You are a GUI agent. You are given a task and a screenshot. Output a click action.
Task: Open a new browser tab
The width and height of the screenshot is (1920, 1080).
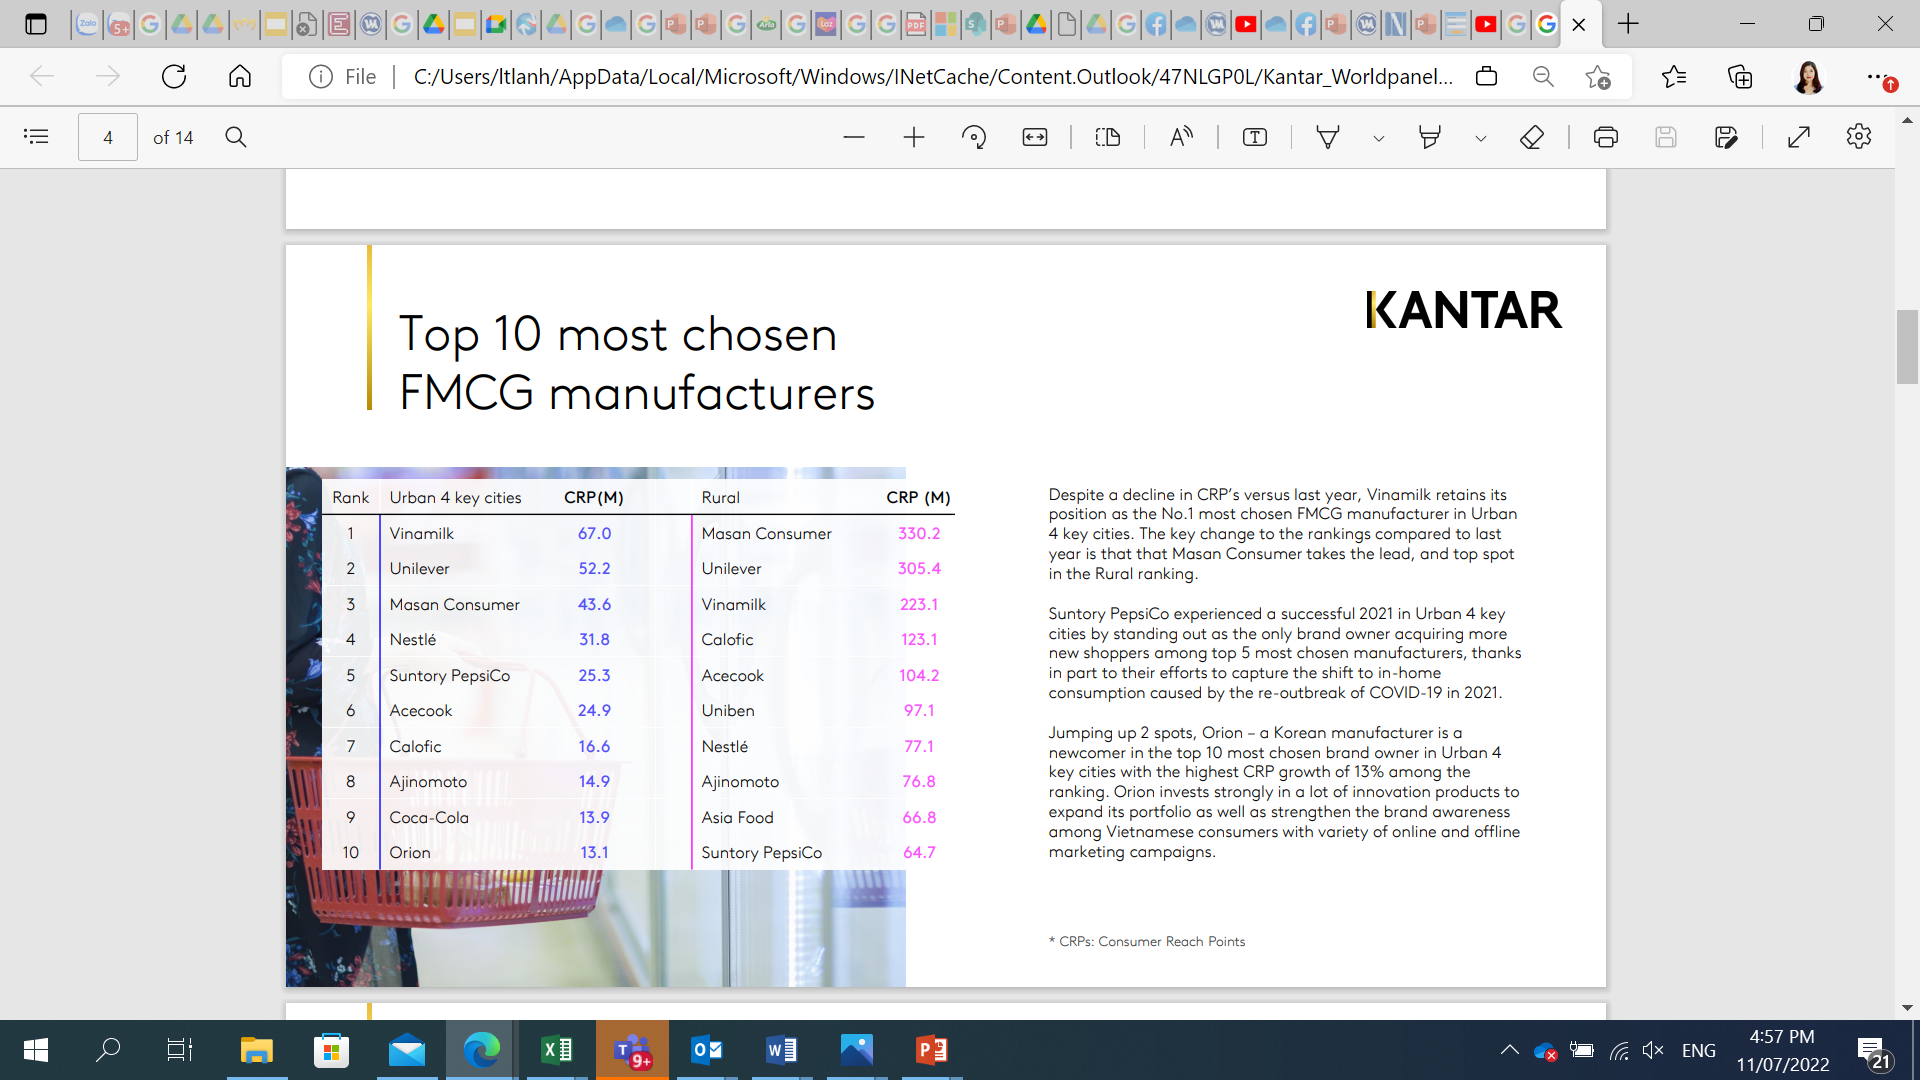(1628, 24)
